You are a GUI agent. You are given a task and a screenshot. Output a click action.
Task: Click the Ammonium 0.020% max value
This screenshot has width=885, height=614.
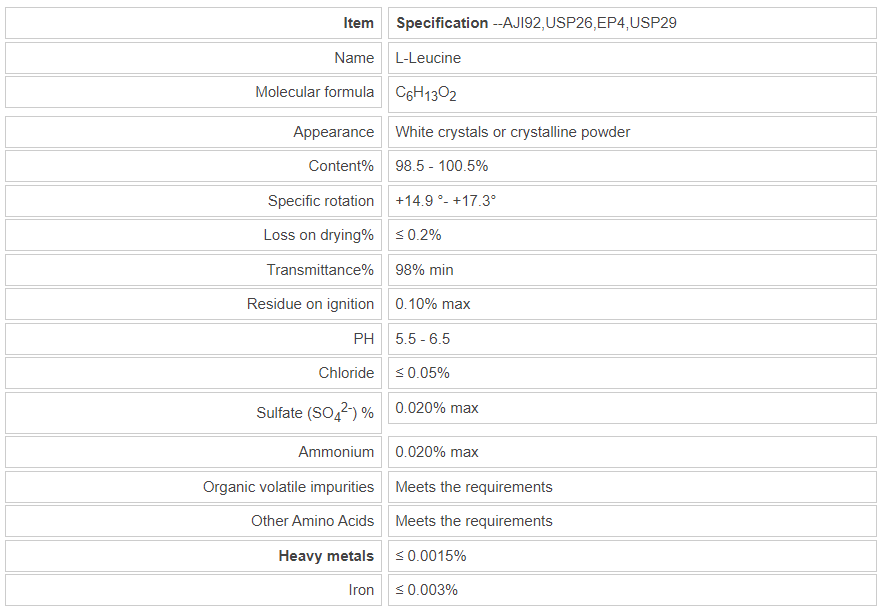437,452
